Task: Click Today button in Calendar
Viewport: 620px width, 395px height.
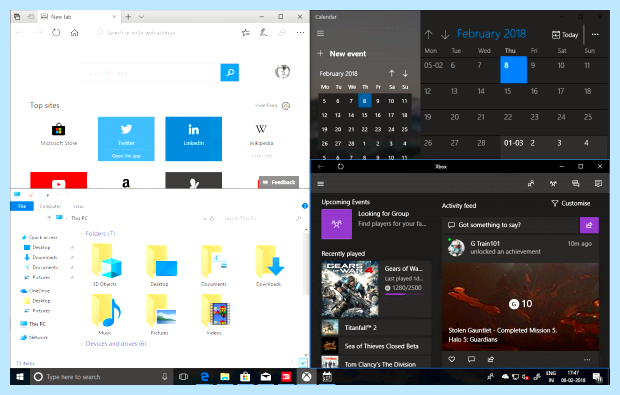Action: tap(565, 35)
